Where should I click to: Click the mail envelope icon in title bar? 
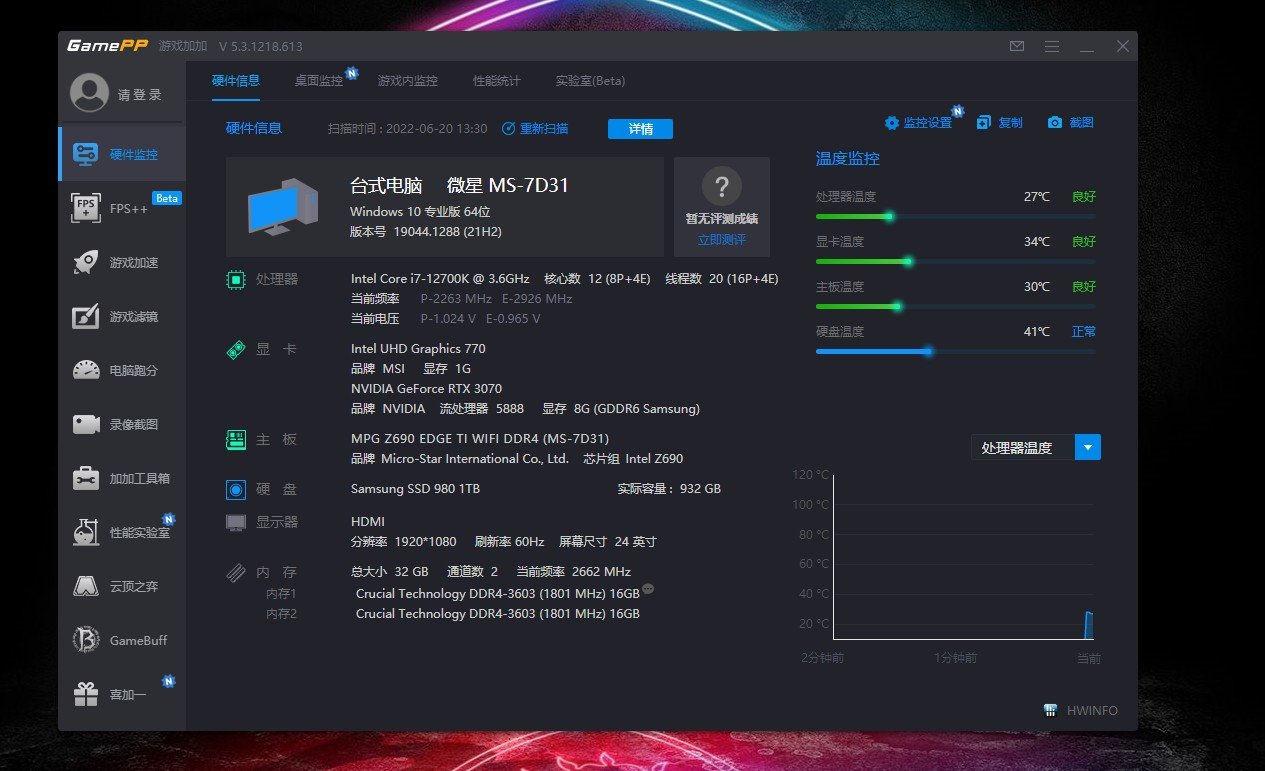(1017, 46)
